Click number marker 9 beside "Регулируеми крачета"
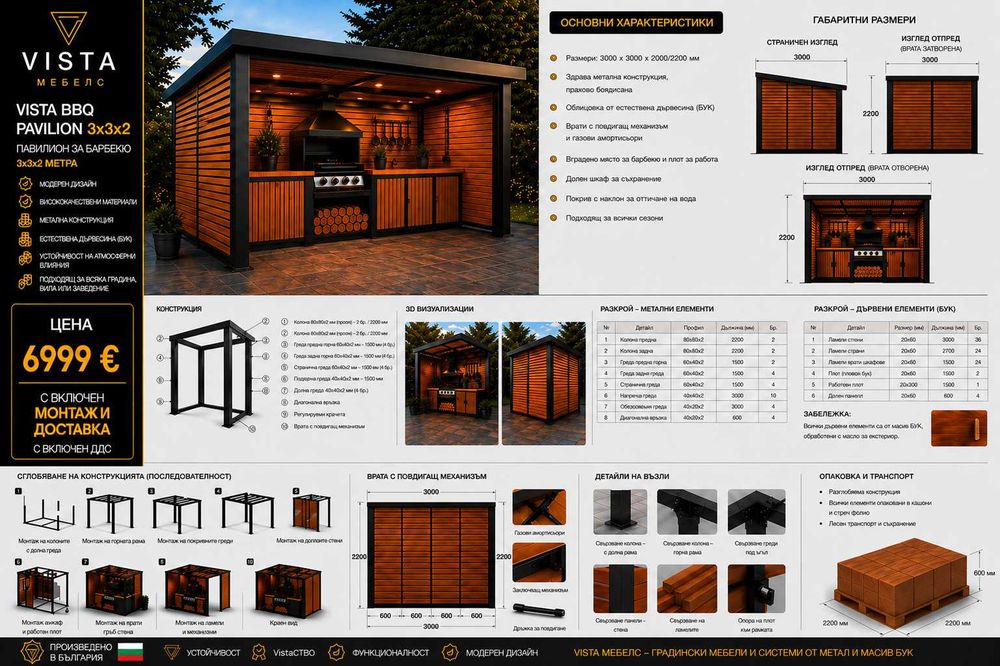 click(x=284, y=414)
